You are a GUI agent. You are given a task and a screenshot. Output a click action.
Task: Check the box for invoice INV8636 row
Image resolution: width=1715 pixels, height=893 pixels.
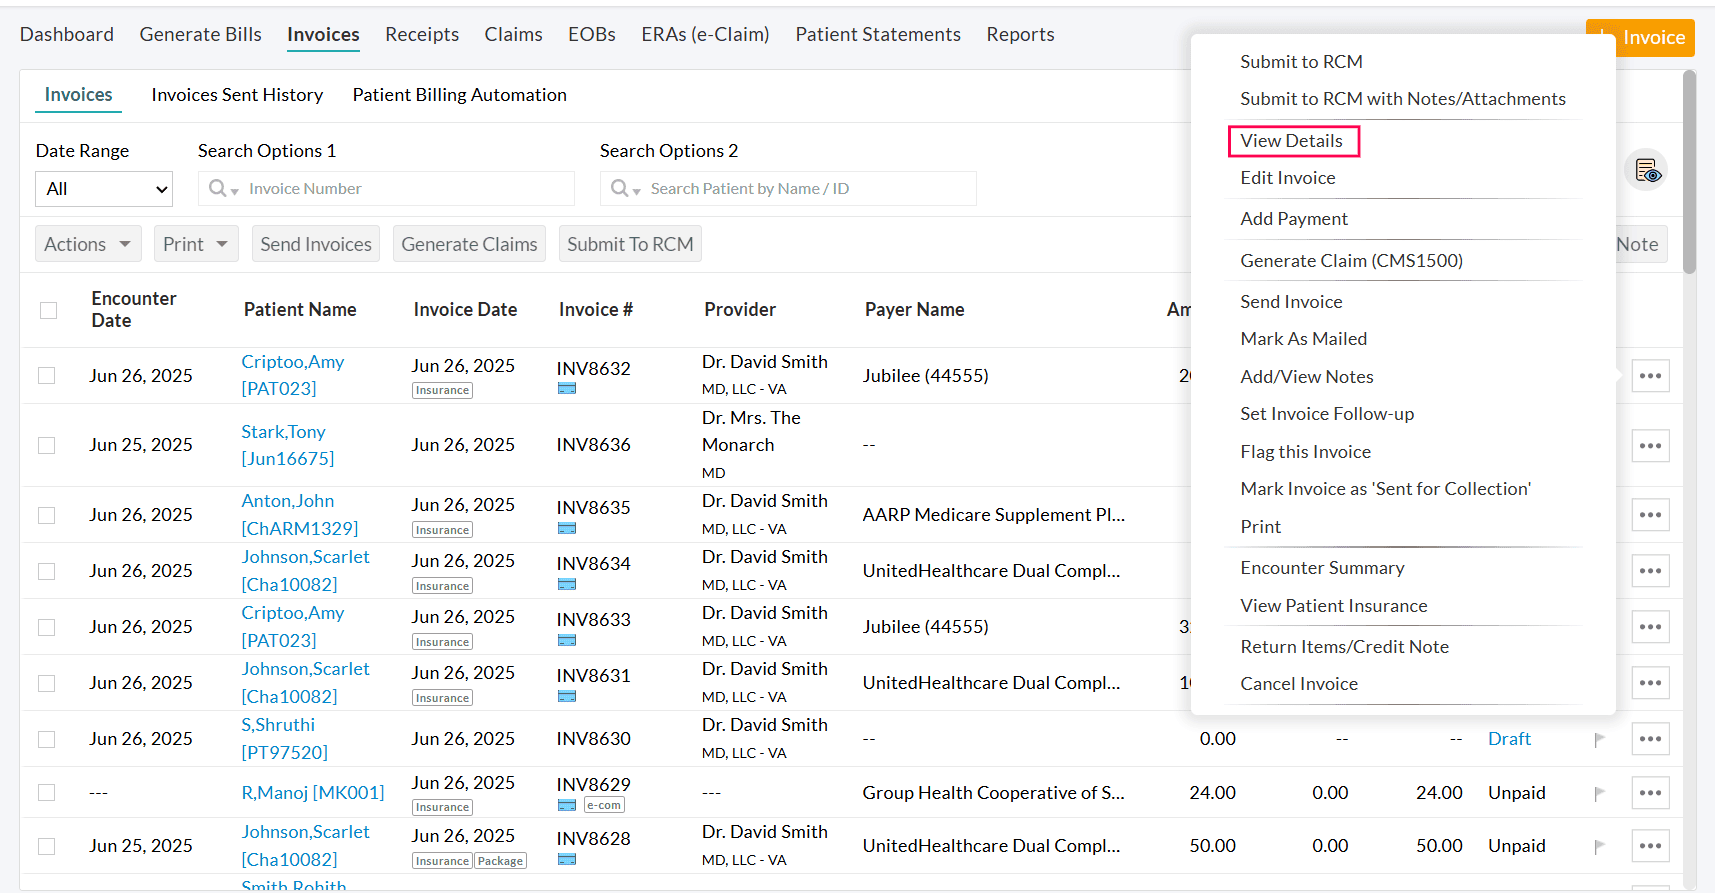(x=46, y=445)
